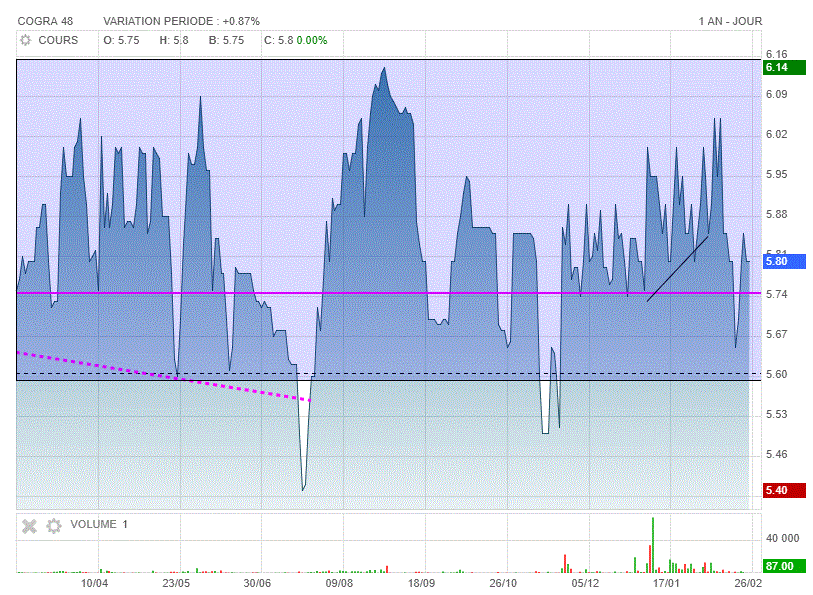The height and width of the screenshot is (595, 813).
Task: Click the 6.02 price axis label
Action: pyautogui.click(x=776, y=134)
